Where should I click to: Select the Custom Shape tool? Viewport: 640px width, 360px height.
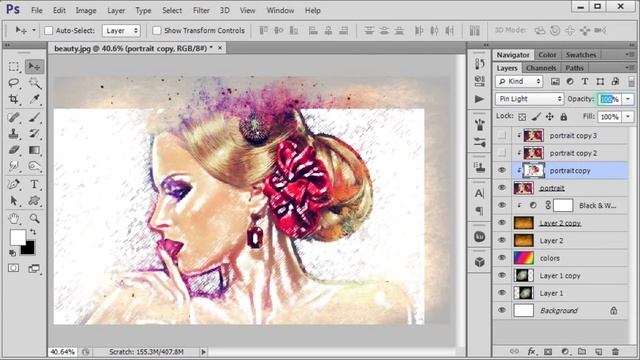pyautogui.click(x=34, y=200)
